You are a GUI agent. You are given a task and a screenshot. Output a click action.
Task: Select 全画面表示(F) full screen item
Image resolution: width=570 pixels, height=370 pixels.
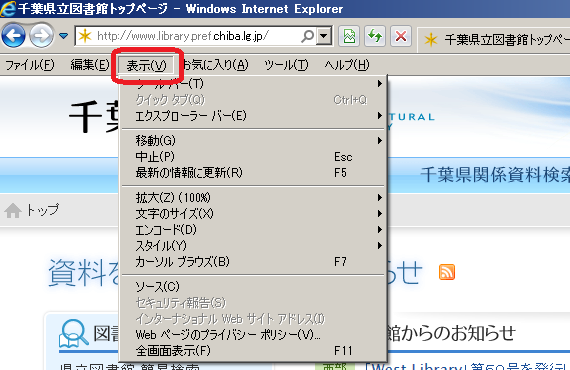(x=253, y=351)
